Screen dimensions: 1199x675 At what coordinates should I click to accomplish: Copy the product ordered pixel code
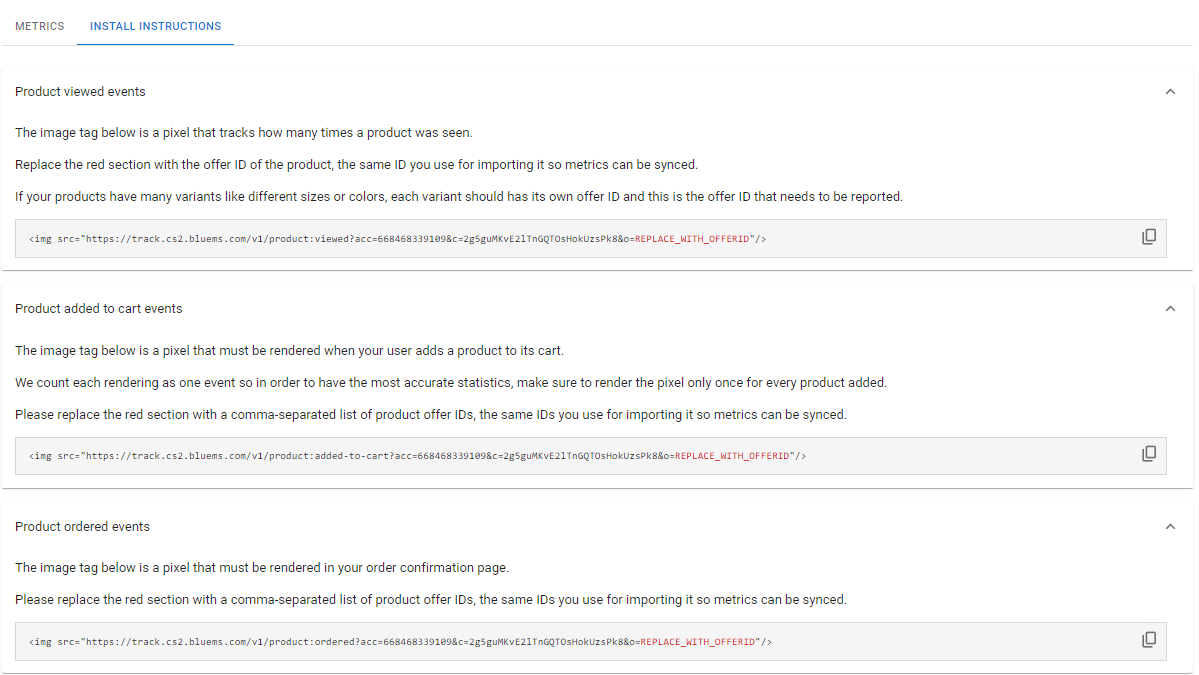(1149, 639)
